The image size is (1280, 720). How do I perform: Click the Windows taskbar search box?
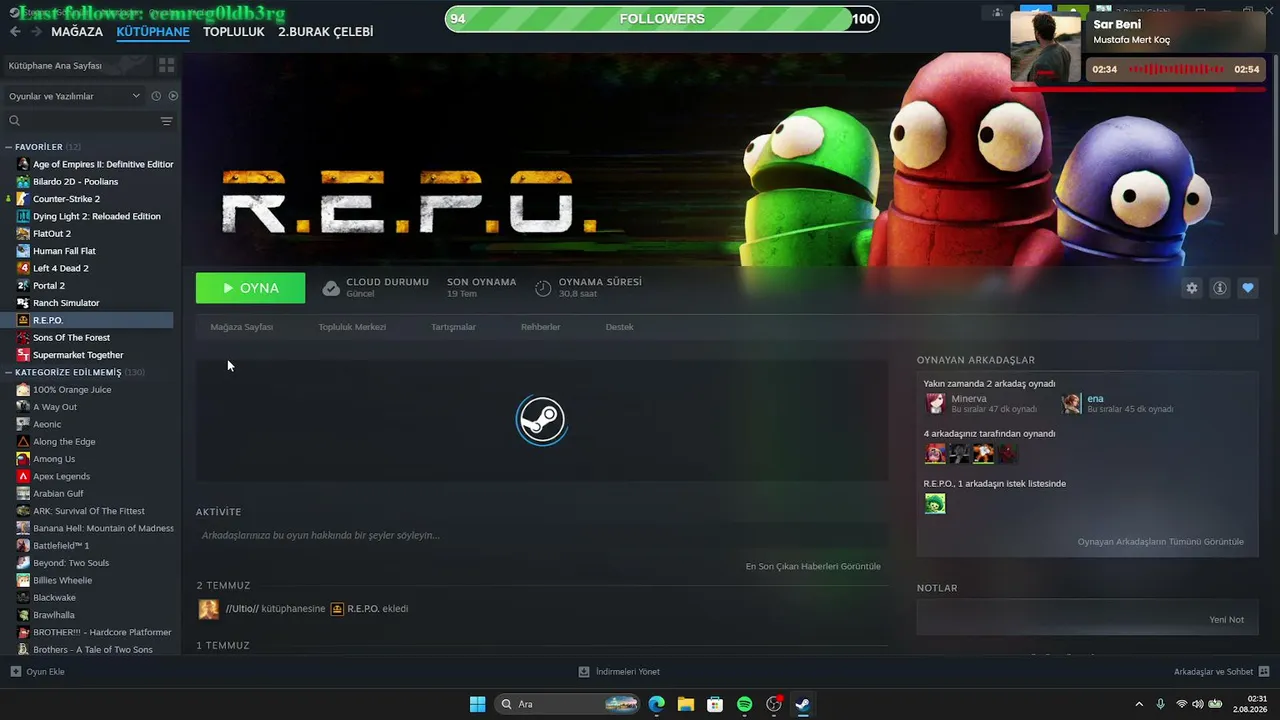[567, 704]
